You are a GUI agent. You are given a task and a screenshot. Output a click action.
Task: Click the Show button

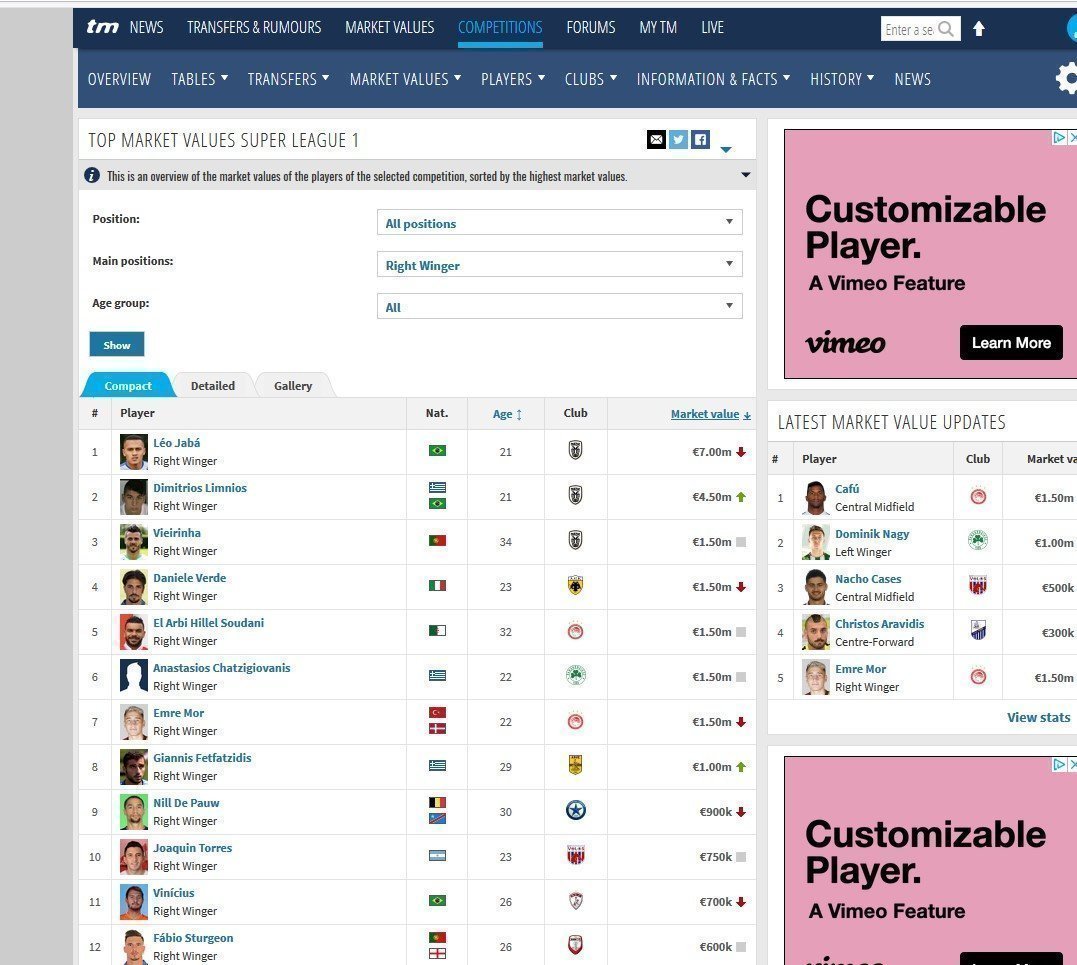[117, 345]
